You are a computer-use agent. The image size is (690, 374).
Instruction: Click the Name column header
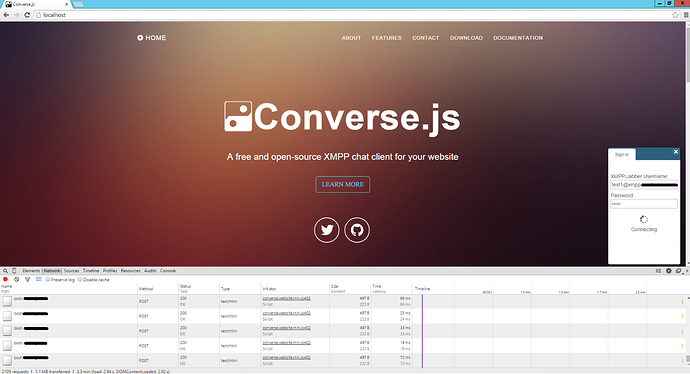pos(69,289)
